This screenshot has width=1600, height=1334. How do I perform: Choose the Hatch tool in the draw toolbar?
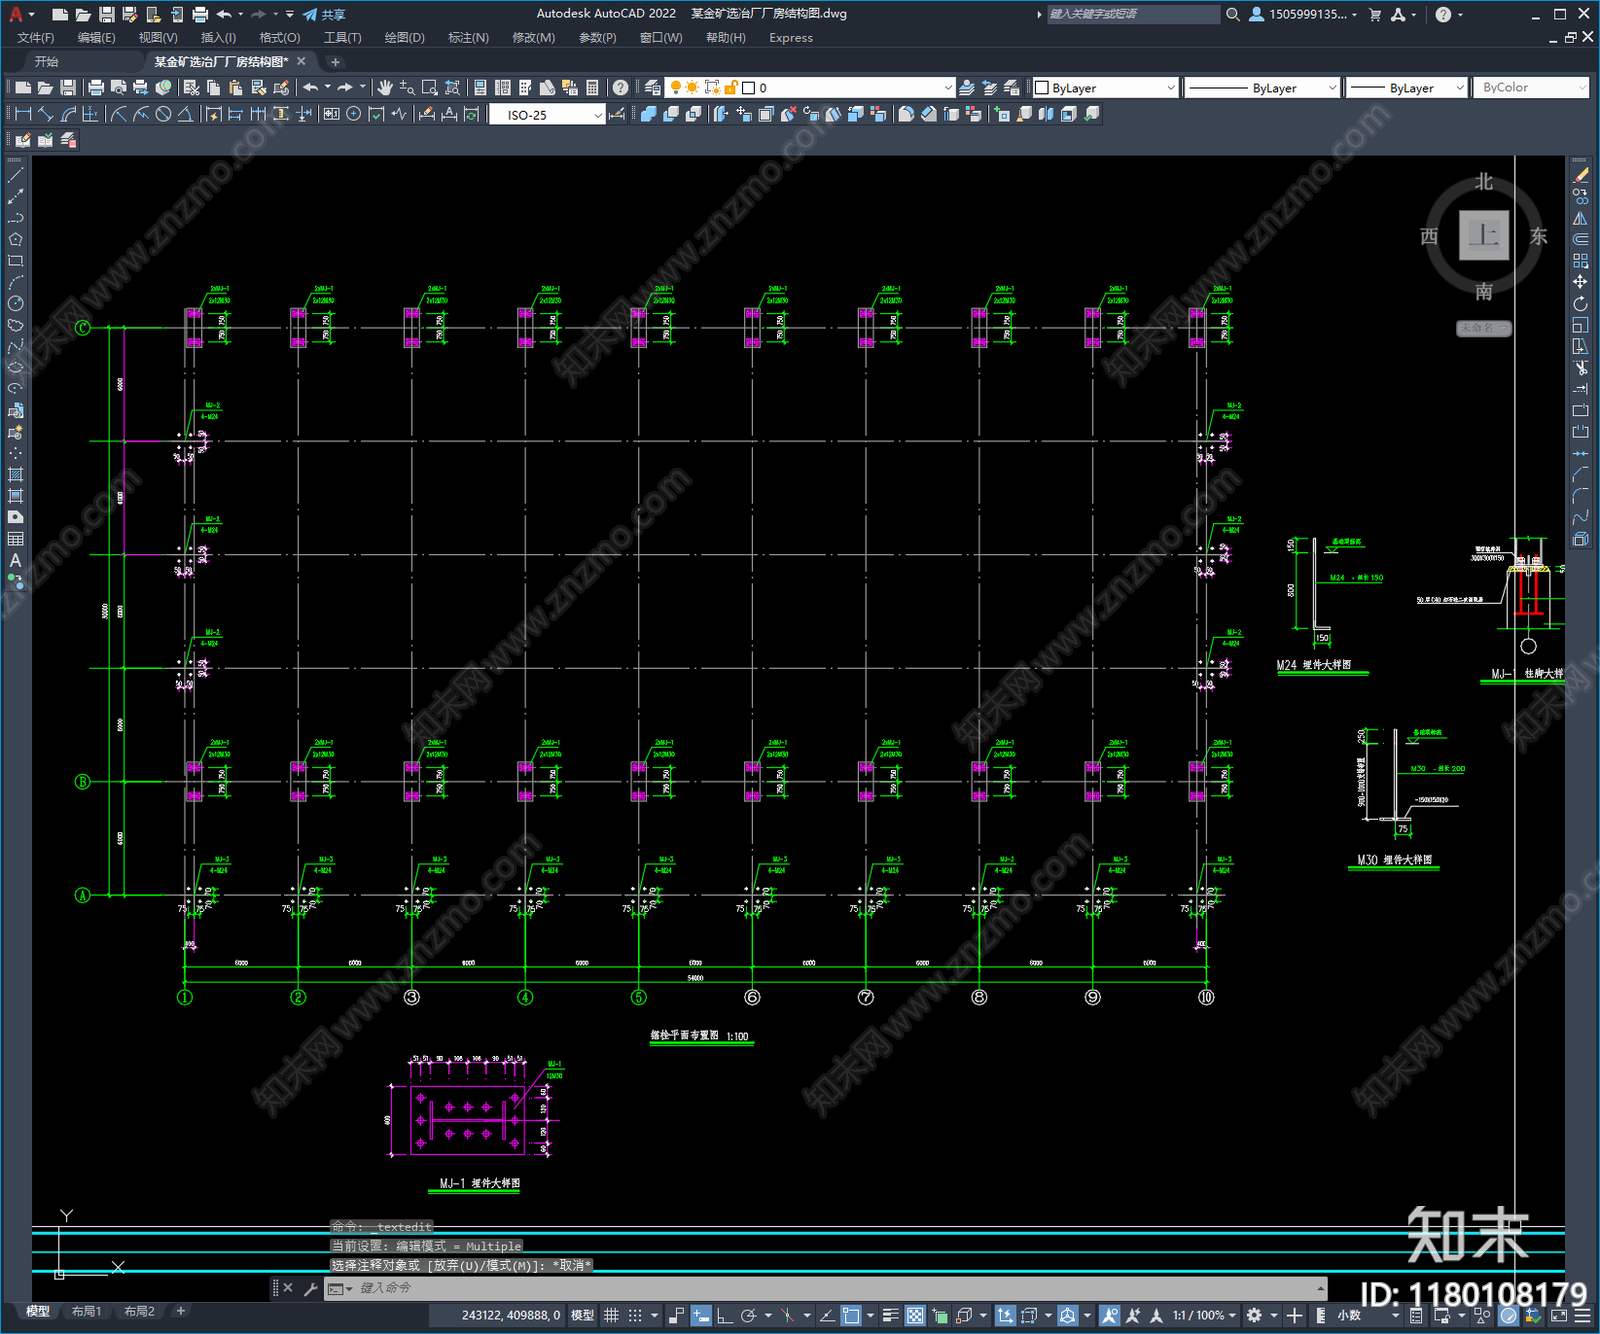coord(15,475)
